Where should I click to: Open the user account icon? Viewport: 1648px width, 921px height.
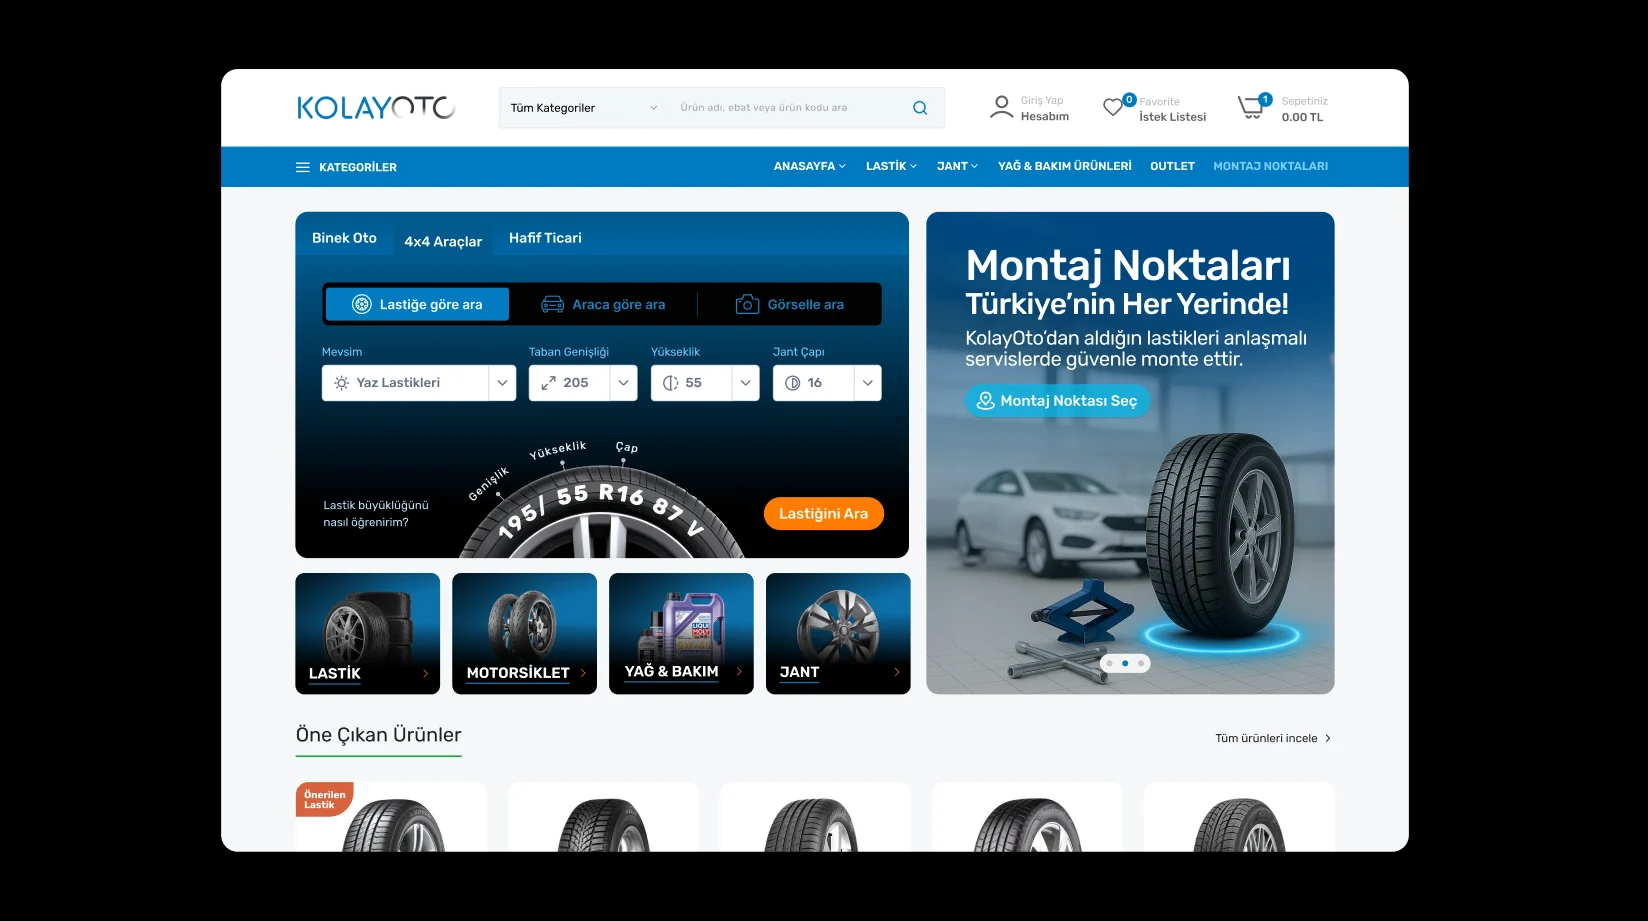[1001, 107]
